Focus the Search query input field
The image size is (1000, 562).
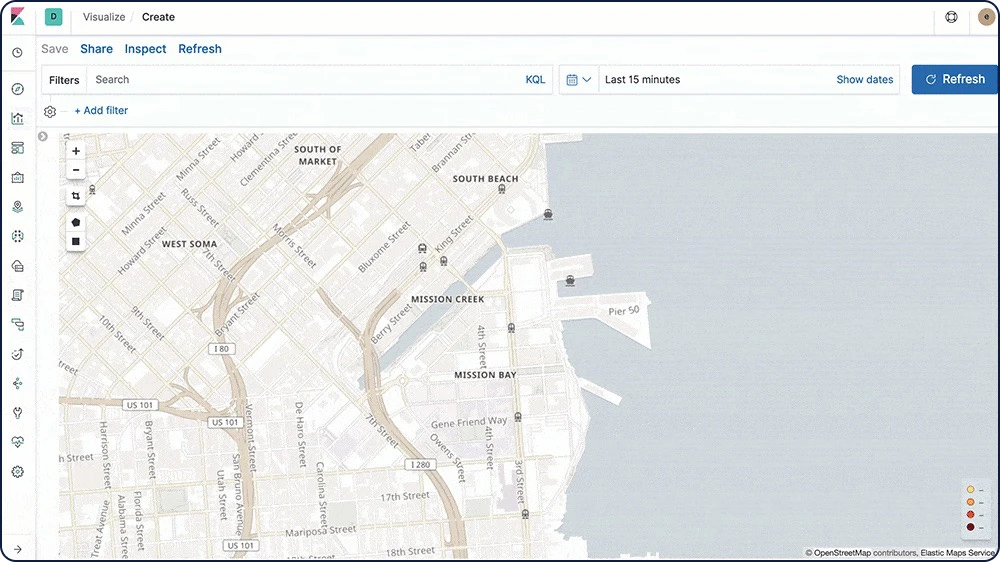coord(306,80)
